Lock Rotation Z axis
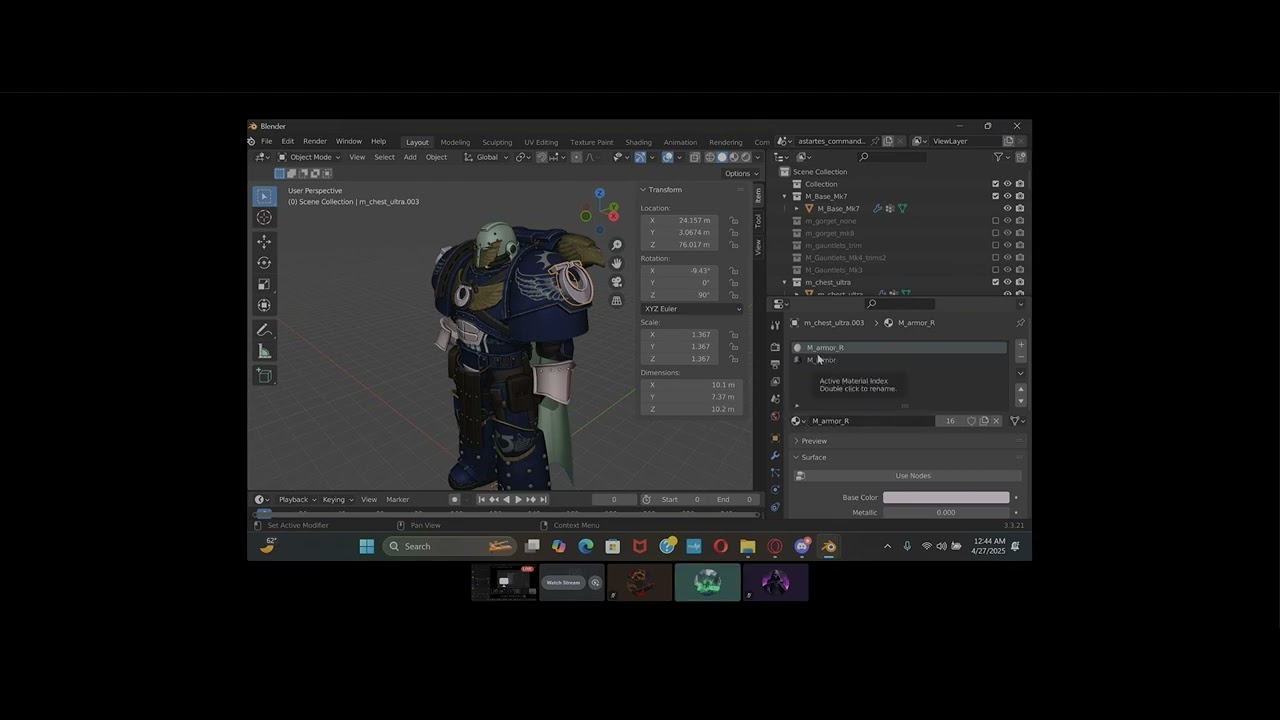The width and height of the screenshot is (1280, 720). tap(734, 295)
